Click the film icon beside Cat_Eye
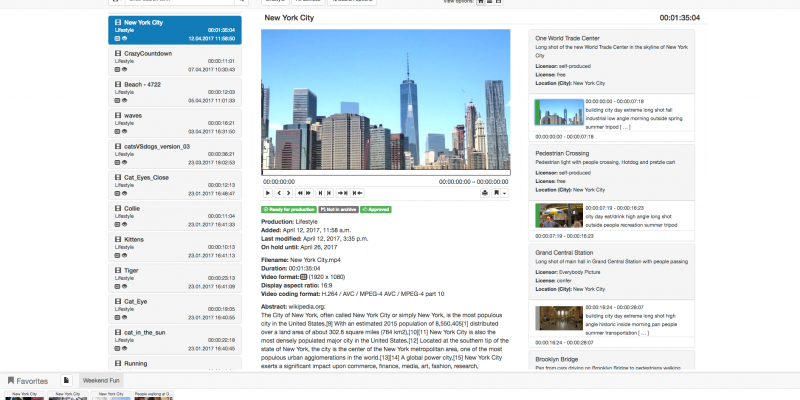800x400 pixels. (118, 302)
